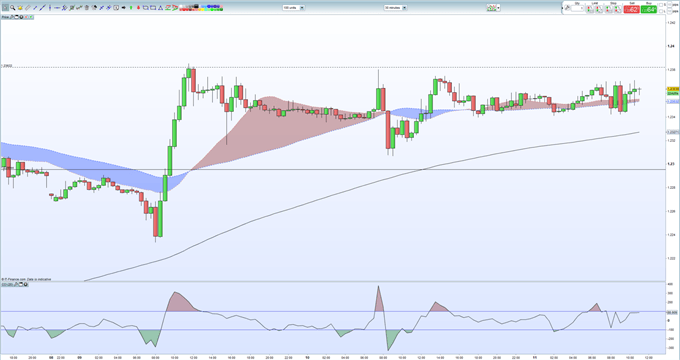Click the trash bin delete drawings icon

tap(87, 7)
